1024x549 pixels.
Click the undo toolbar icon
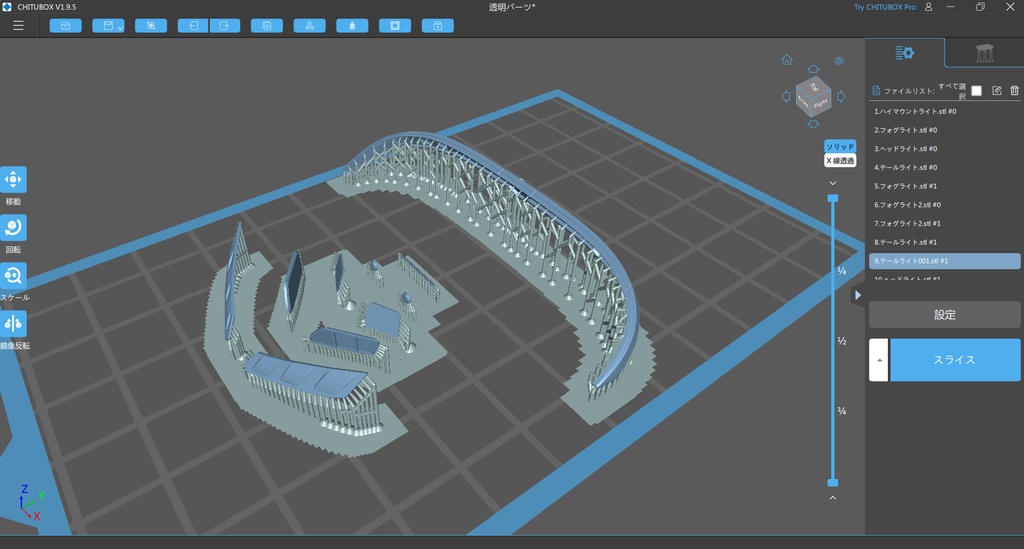(x=193, y=25)
